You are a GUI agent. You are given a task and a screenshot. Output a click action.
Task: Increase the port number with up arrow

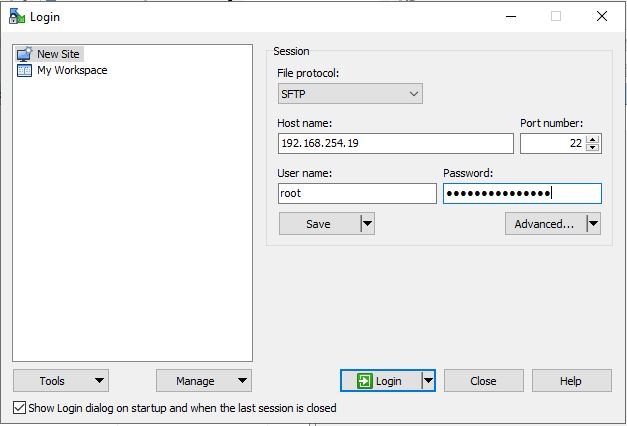(594, 139)
